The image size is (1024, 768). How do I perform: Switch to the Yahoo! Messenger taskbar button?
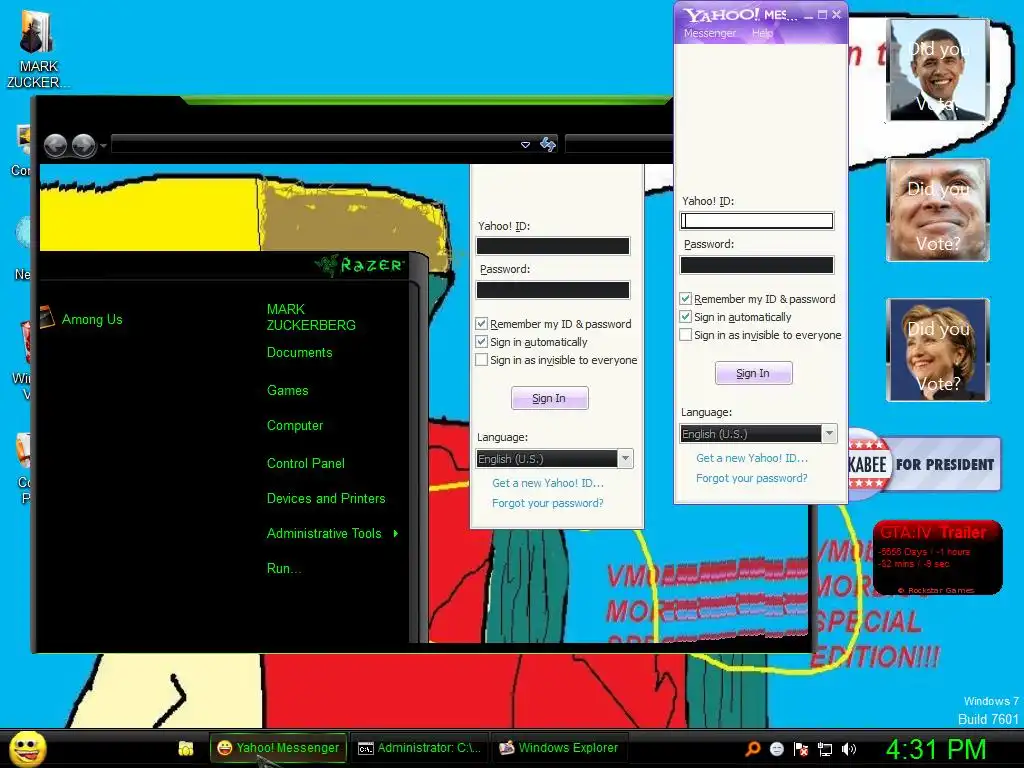coord(279,748)
